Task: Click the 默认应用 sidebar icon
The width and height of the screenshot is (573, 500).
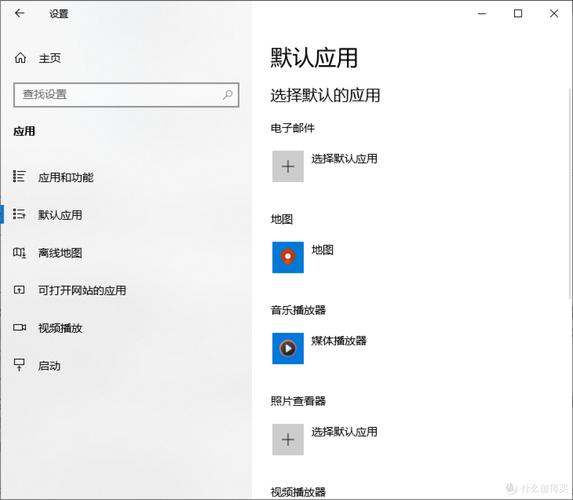Action: click(19, 214)
